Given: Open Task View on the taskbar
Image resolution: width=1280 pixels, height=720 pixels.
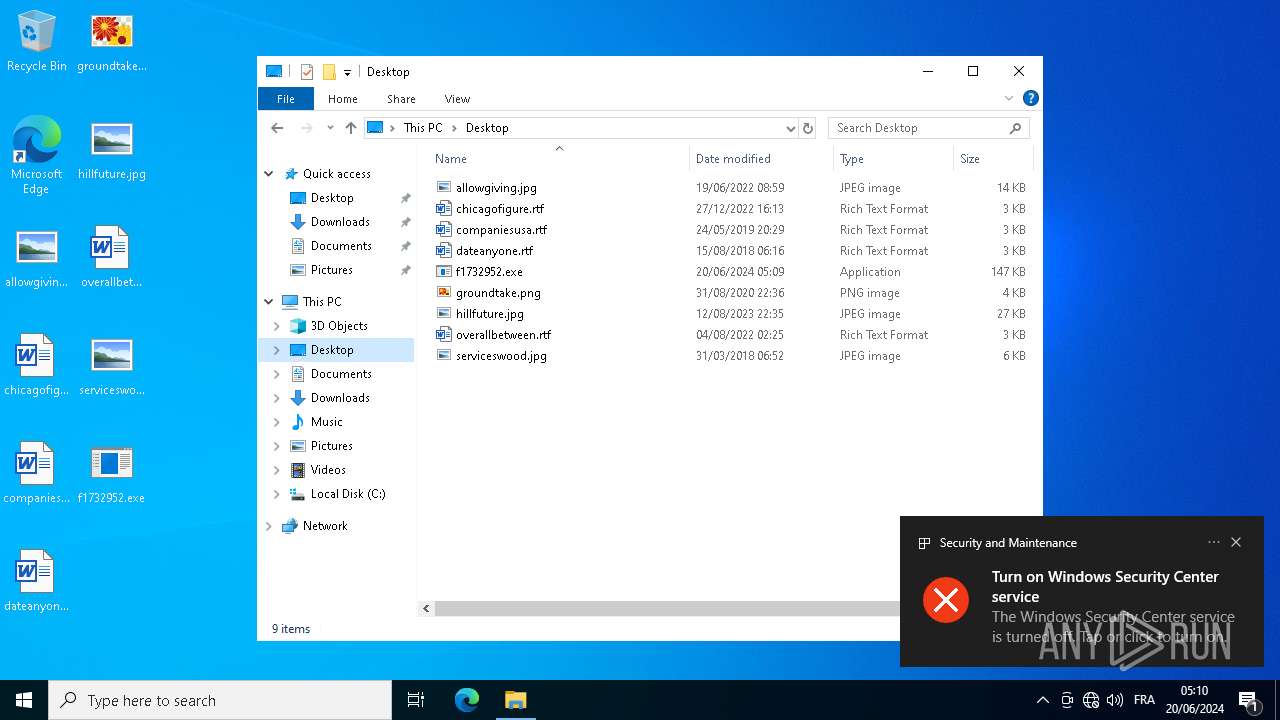Looking at the screenshot, I should 416,700.
